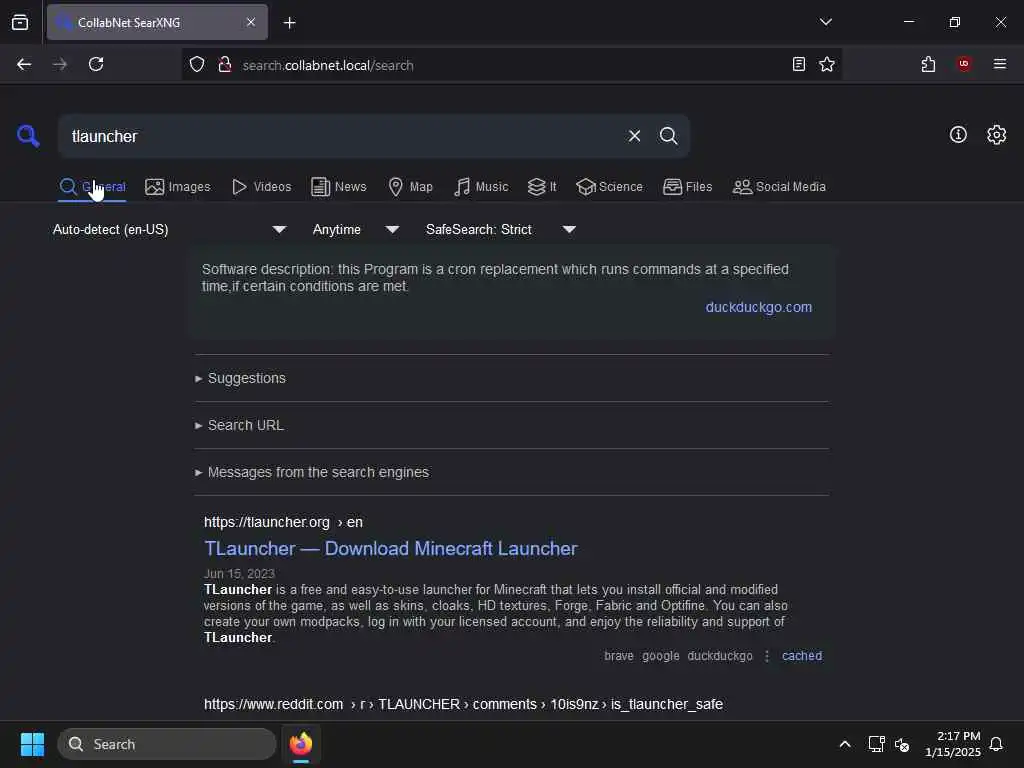Open duckduckgo.com infobox link
Viewport: 1024px width, 768px height.
click(758, 307)
